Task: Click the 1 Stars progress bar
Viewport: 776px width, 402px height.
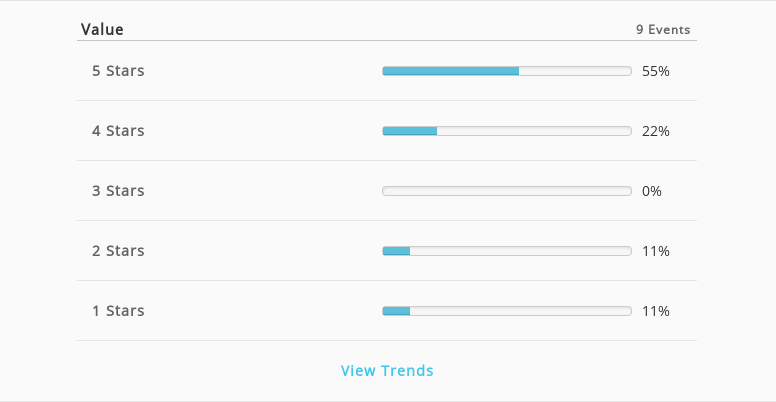Action: pos(507,311)
